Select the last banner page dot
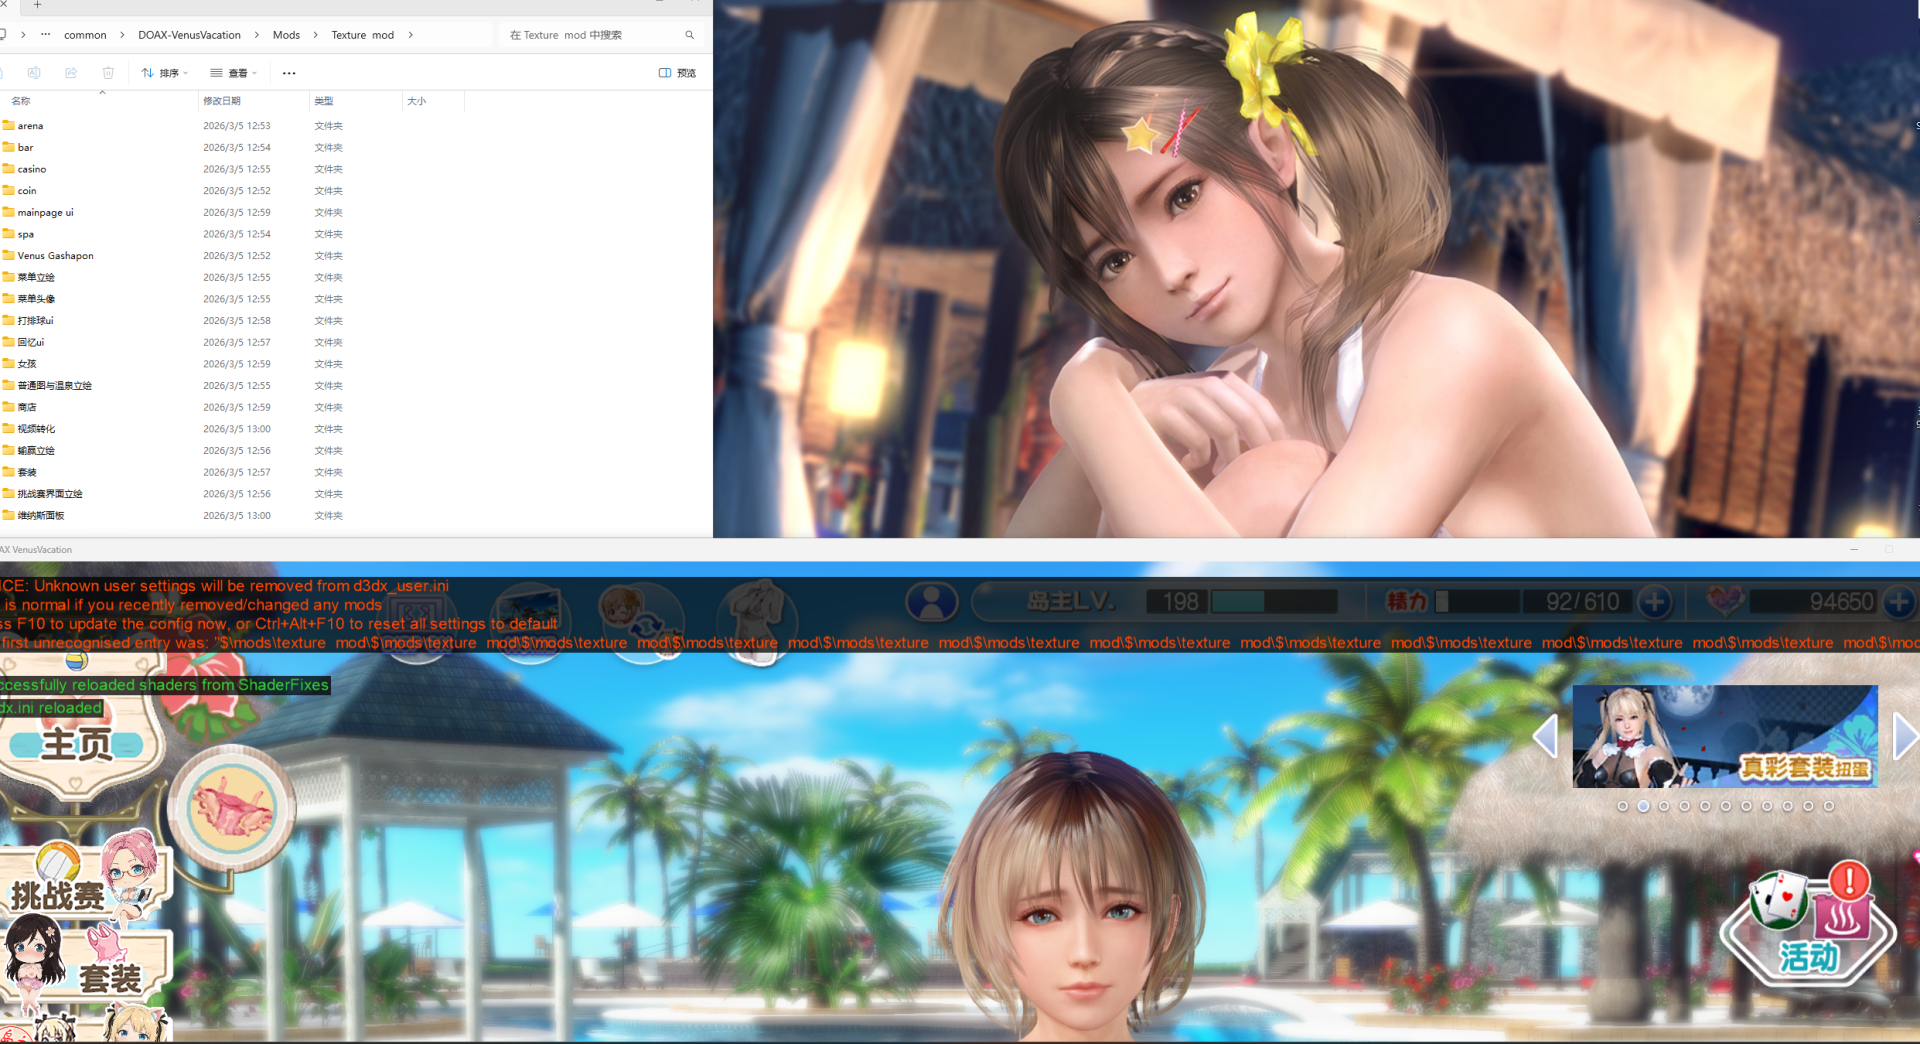This screenshot has width=1920, height=1044. tap(1829, 806)
